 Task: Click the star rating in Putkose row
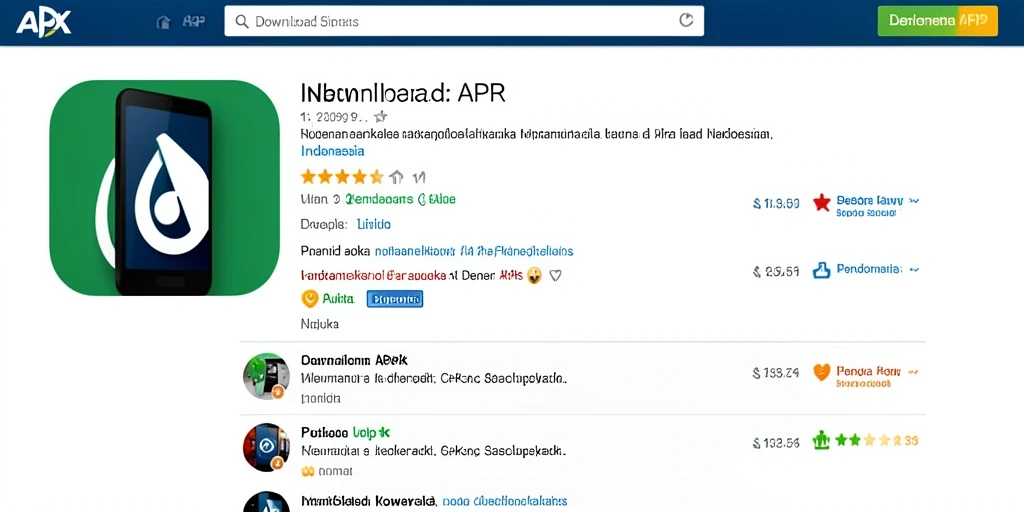tap(876, 441)
